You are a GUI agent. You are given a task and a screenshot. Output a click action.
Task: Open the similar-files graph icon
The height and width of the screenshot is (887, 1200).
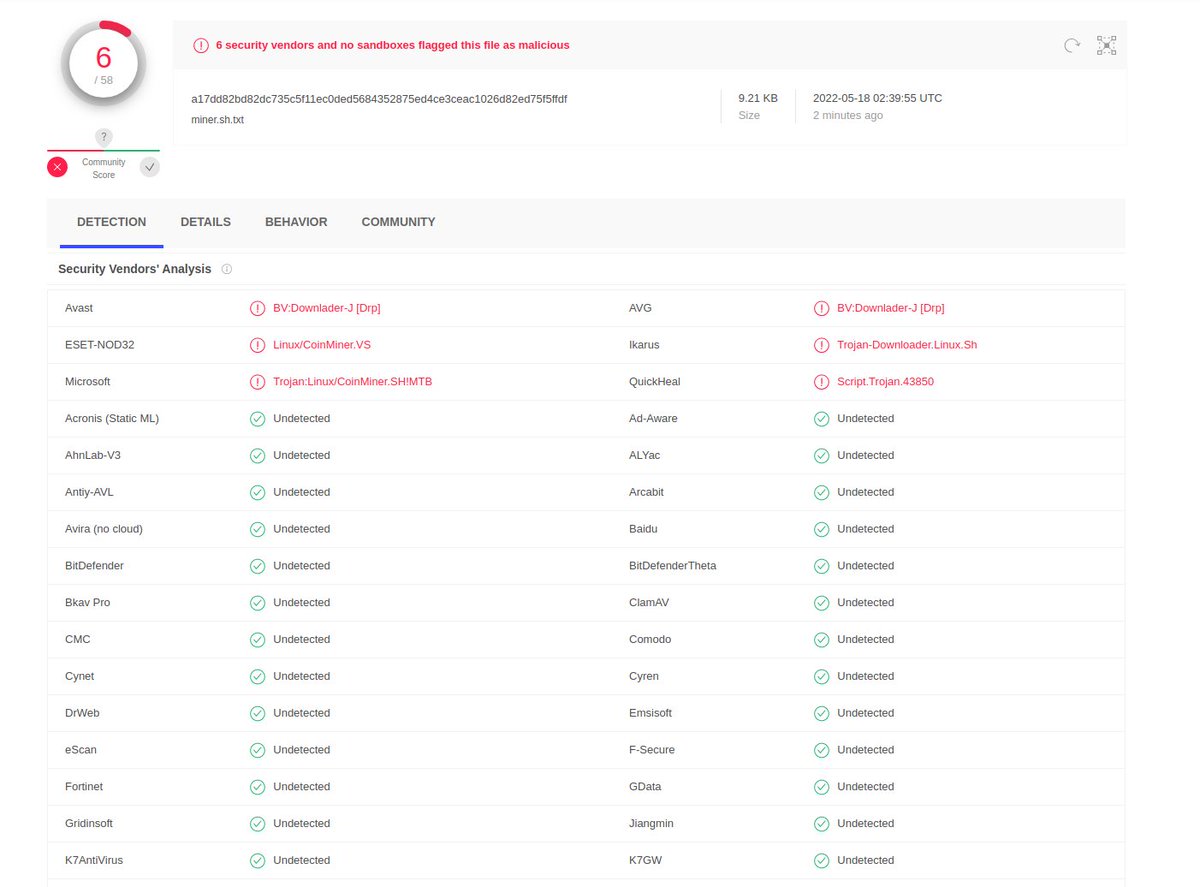tap(1106, 45)
